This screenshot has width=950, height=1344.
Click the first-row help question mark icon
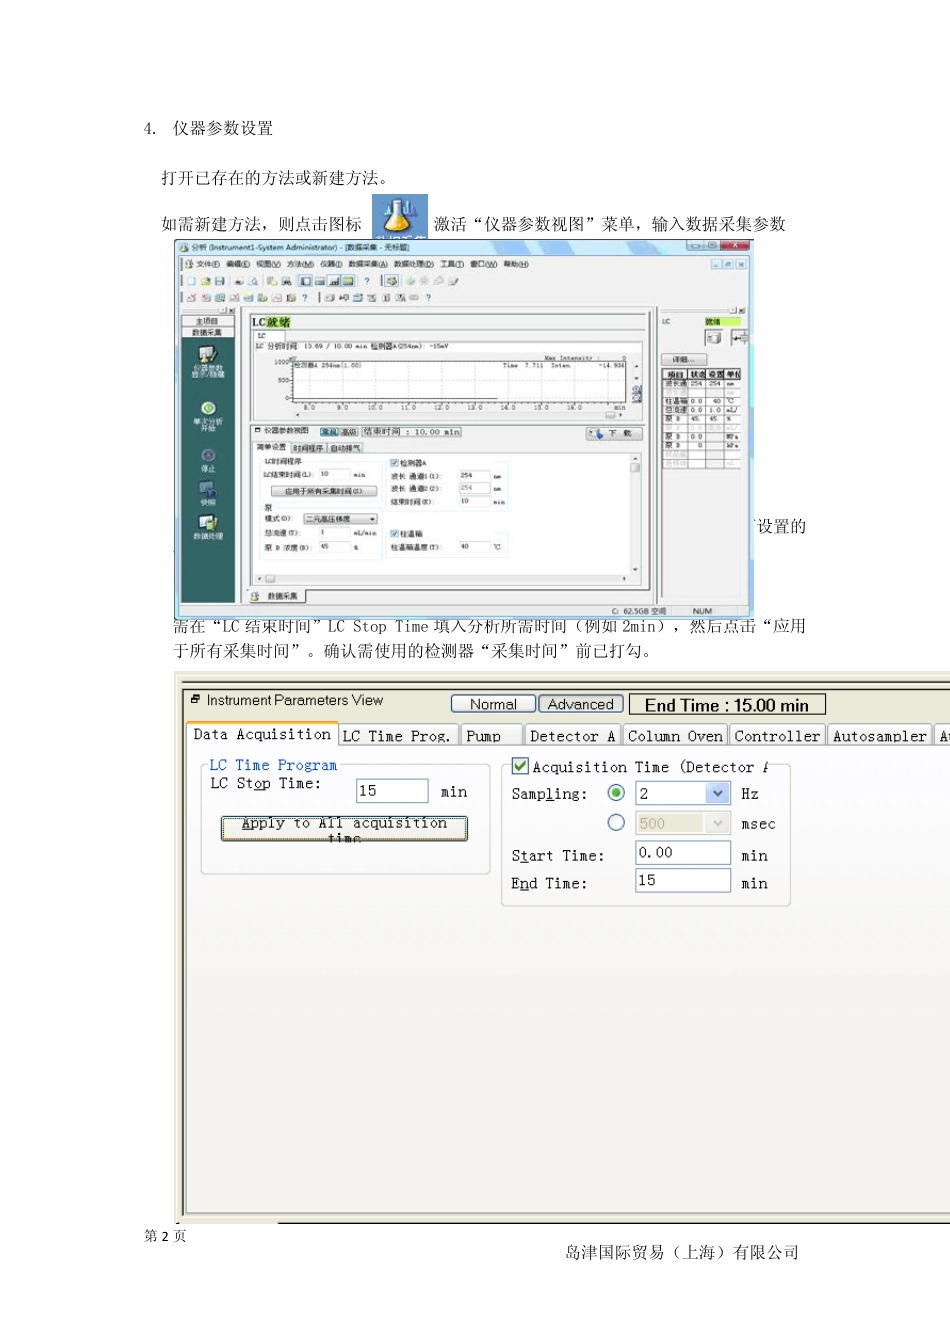(367, 282)
